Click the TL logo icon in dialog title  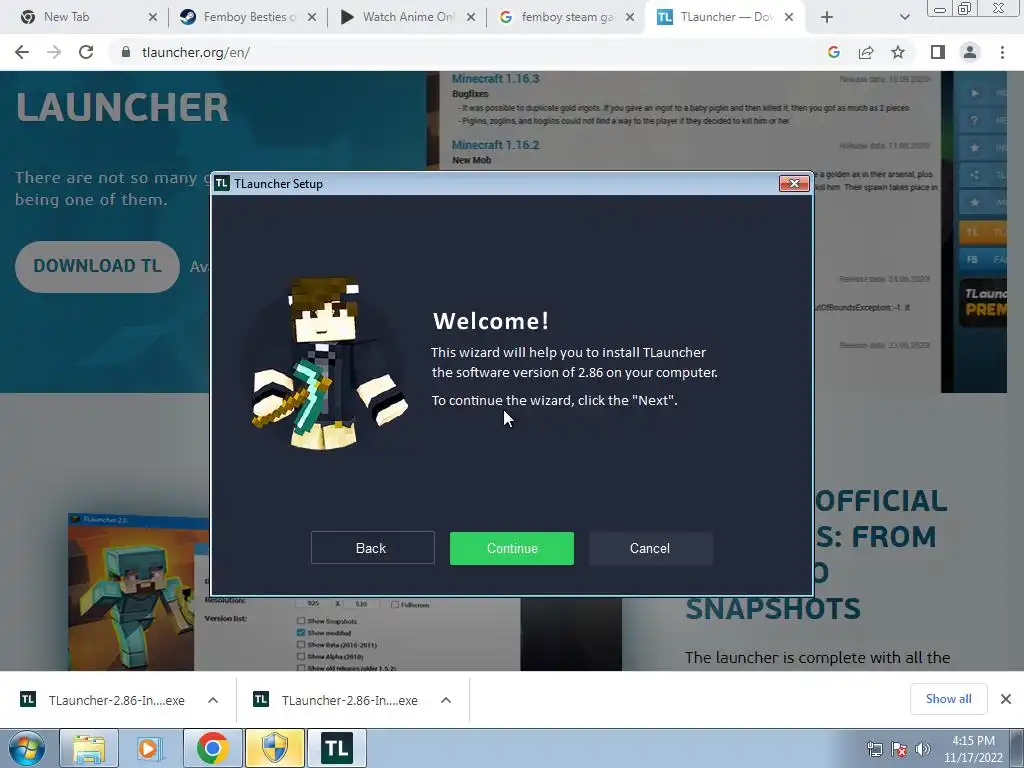click(222, 184)
